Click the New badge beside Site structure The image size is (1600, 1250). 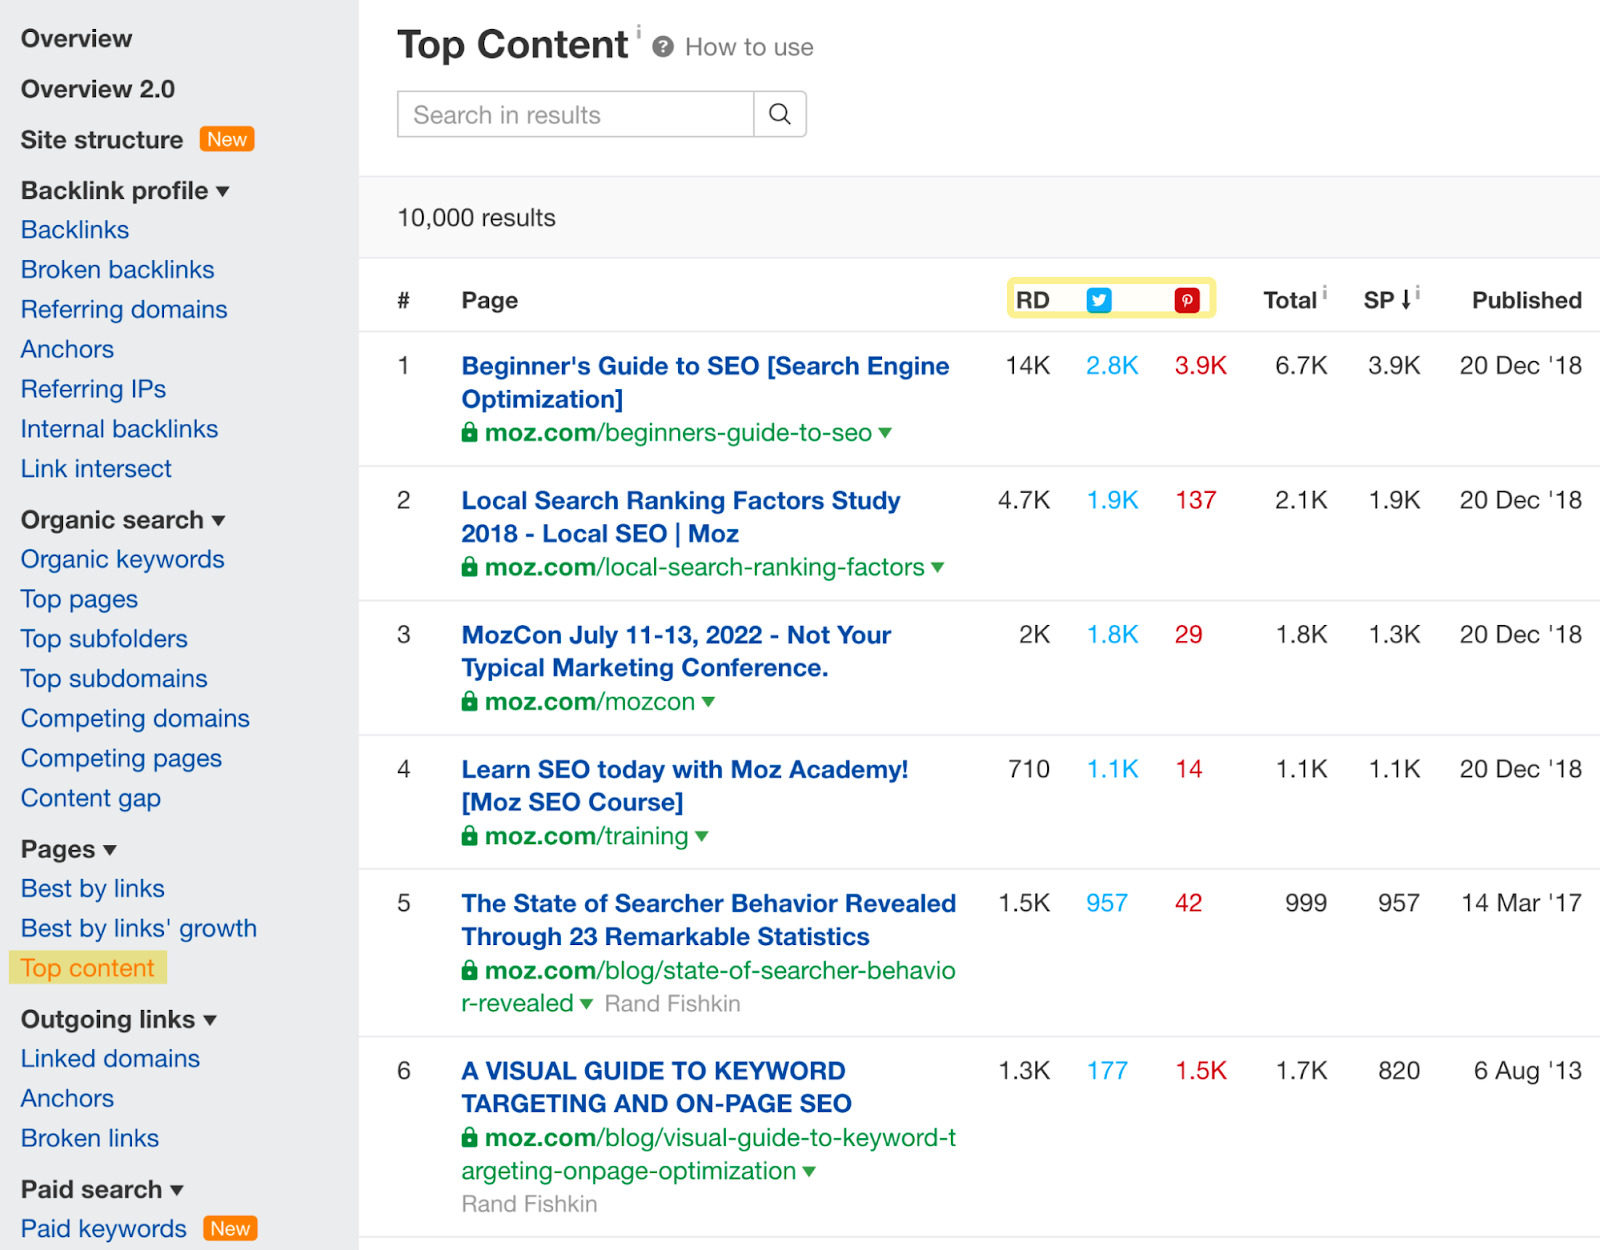pyautogui.click(x=227, y=139)
